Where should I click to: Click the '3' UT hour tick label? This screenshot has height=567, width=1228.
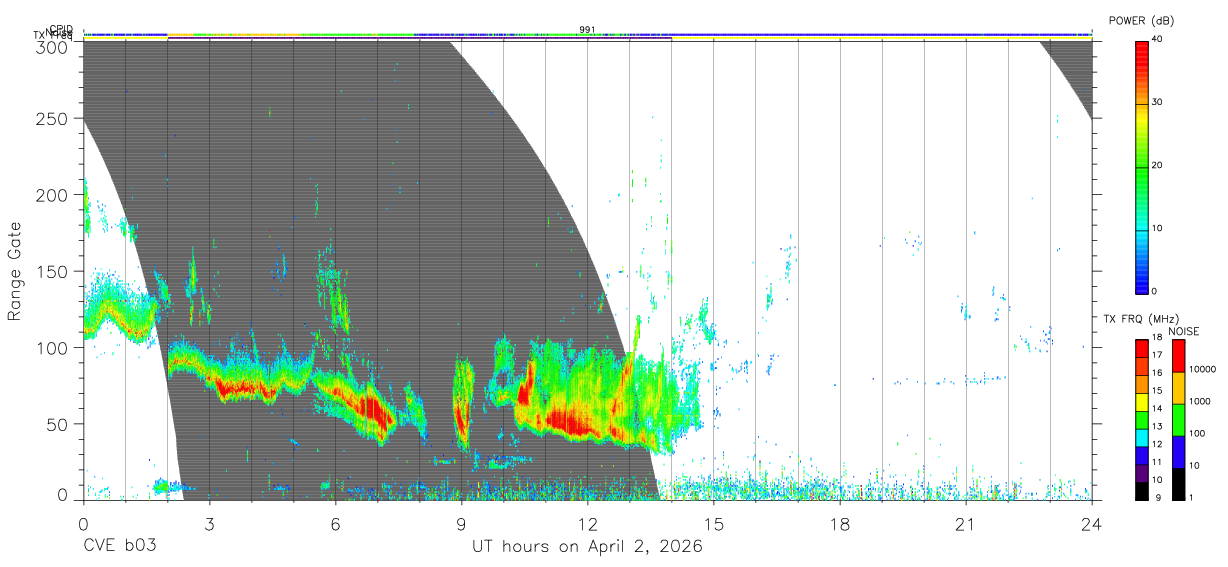coord(209,523)
